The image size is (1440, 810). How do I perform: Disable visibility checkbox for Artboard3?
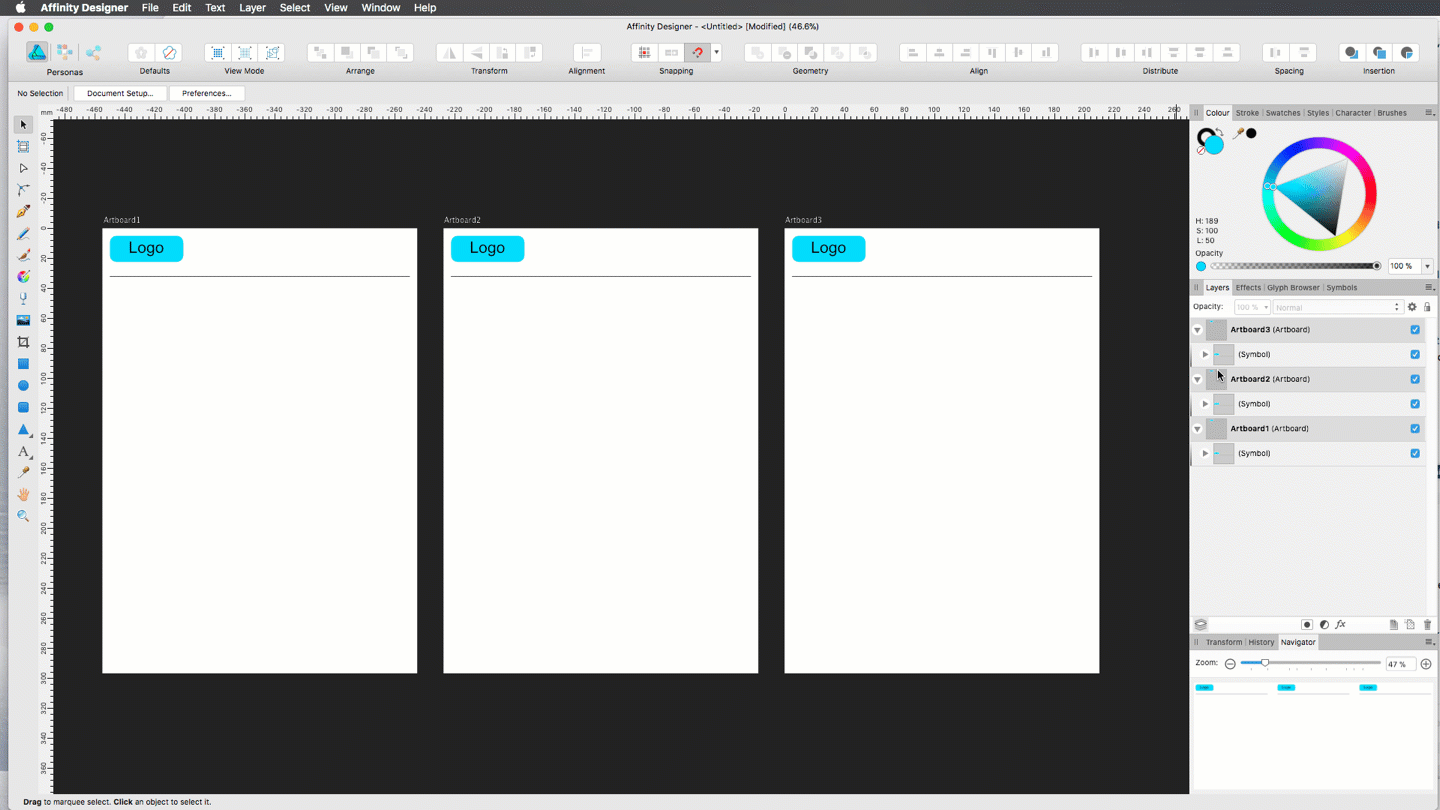coord(1415,328)
